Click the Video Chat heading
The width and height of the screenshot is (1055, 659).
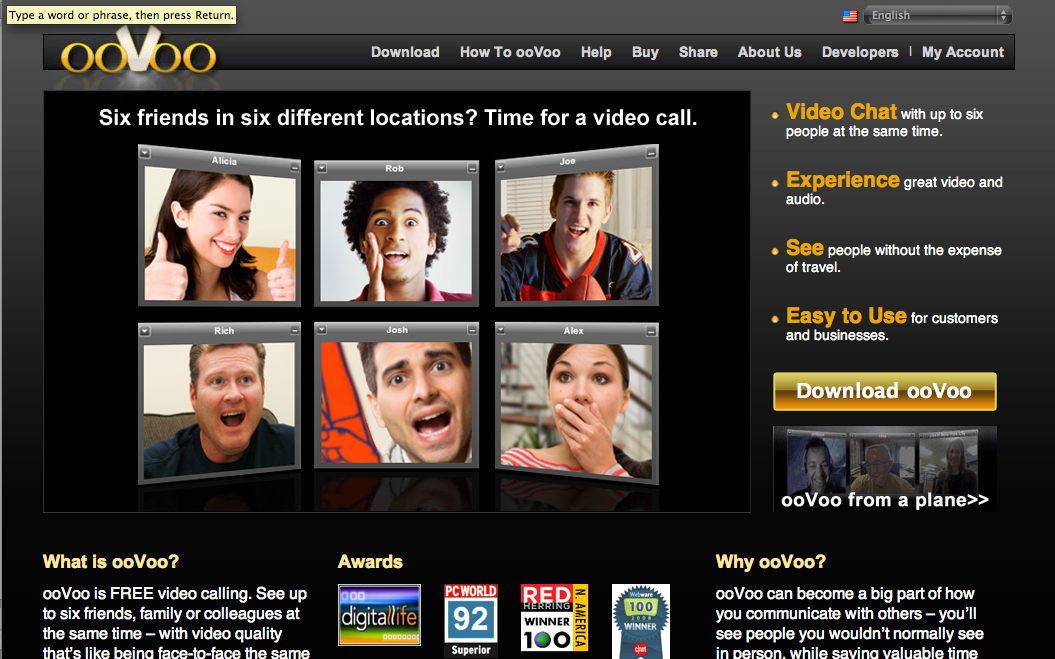point(841,111)
